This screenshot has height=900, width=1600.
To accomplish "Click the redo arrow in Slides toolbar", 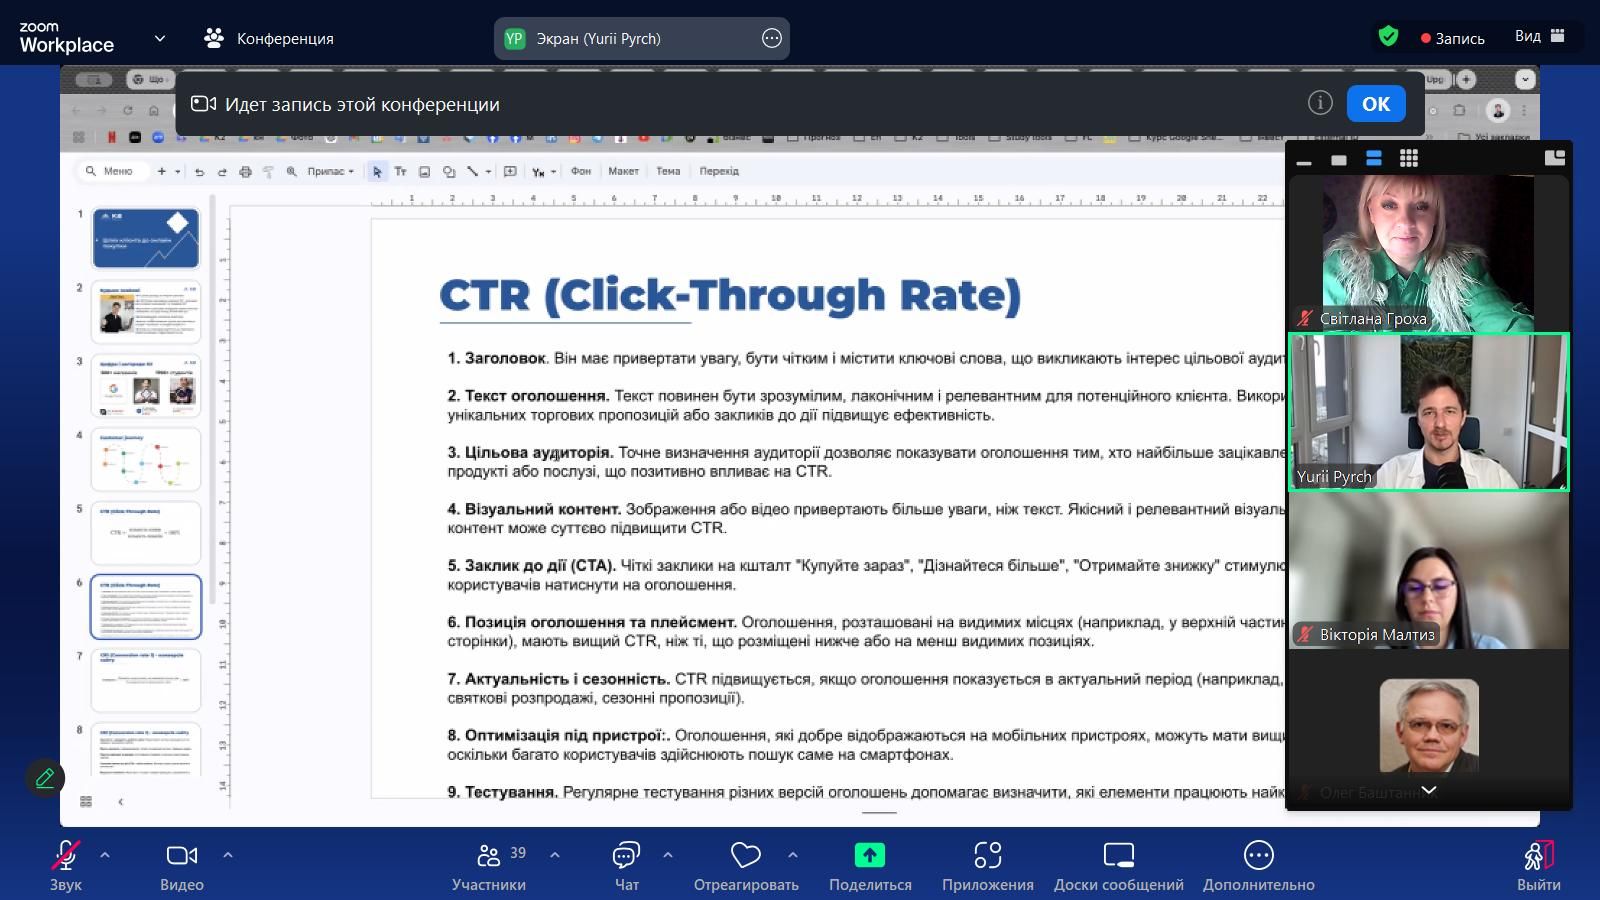I will [222, 171].
